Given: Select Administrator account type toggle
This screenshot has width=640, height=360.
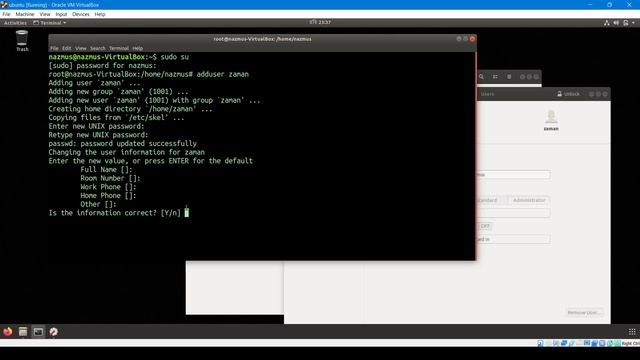Looking at the screenshot, I should click(x=529, y=200).
